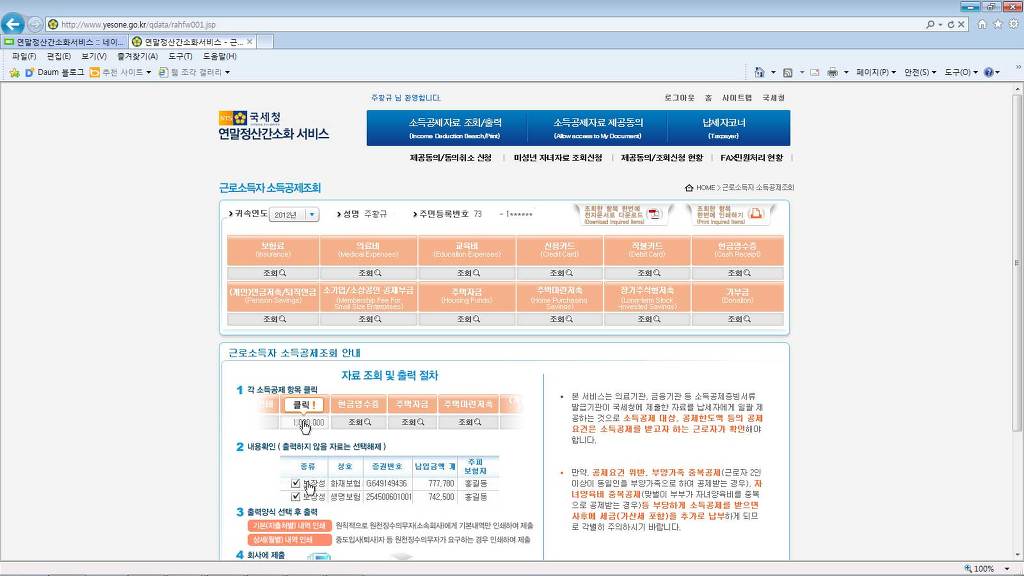Click the 사이트맵 link
Screen dimensions: 1024x576
(737, 98)
